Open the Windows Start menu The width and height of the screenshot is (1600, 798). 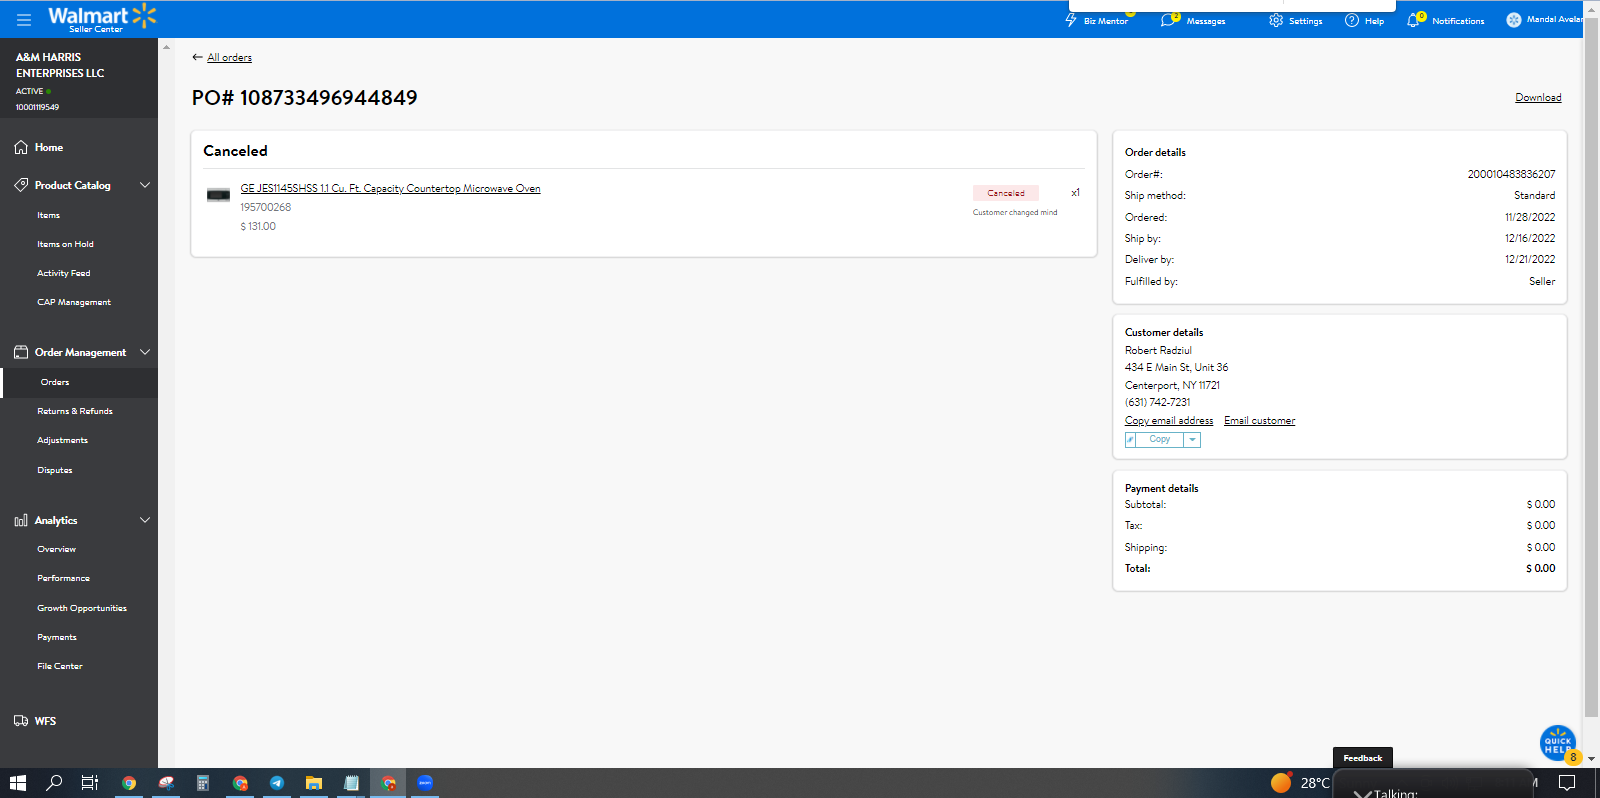pos(17,783)
